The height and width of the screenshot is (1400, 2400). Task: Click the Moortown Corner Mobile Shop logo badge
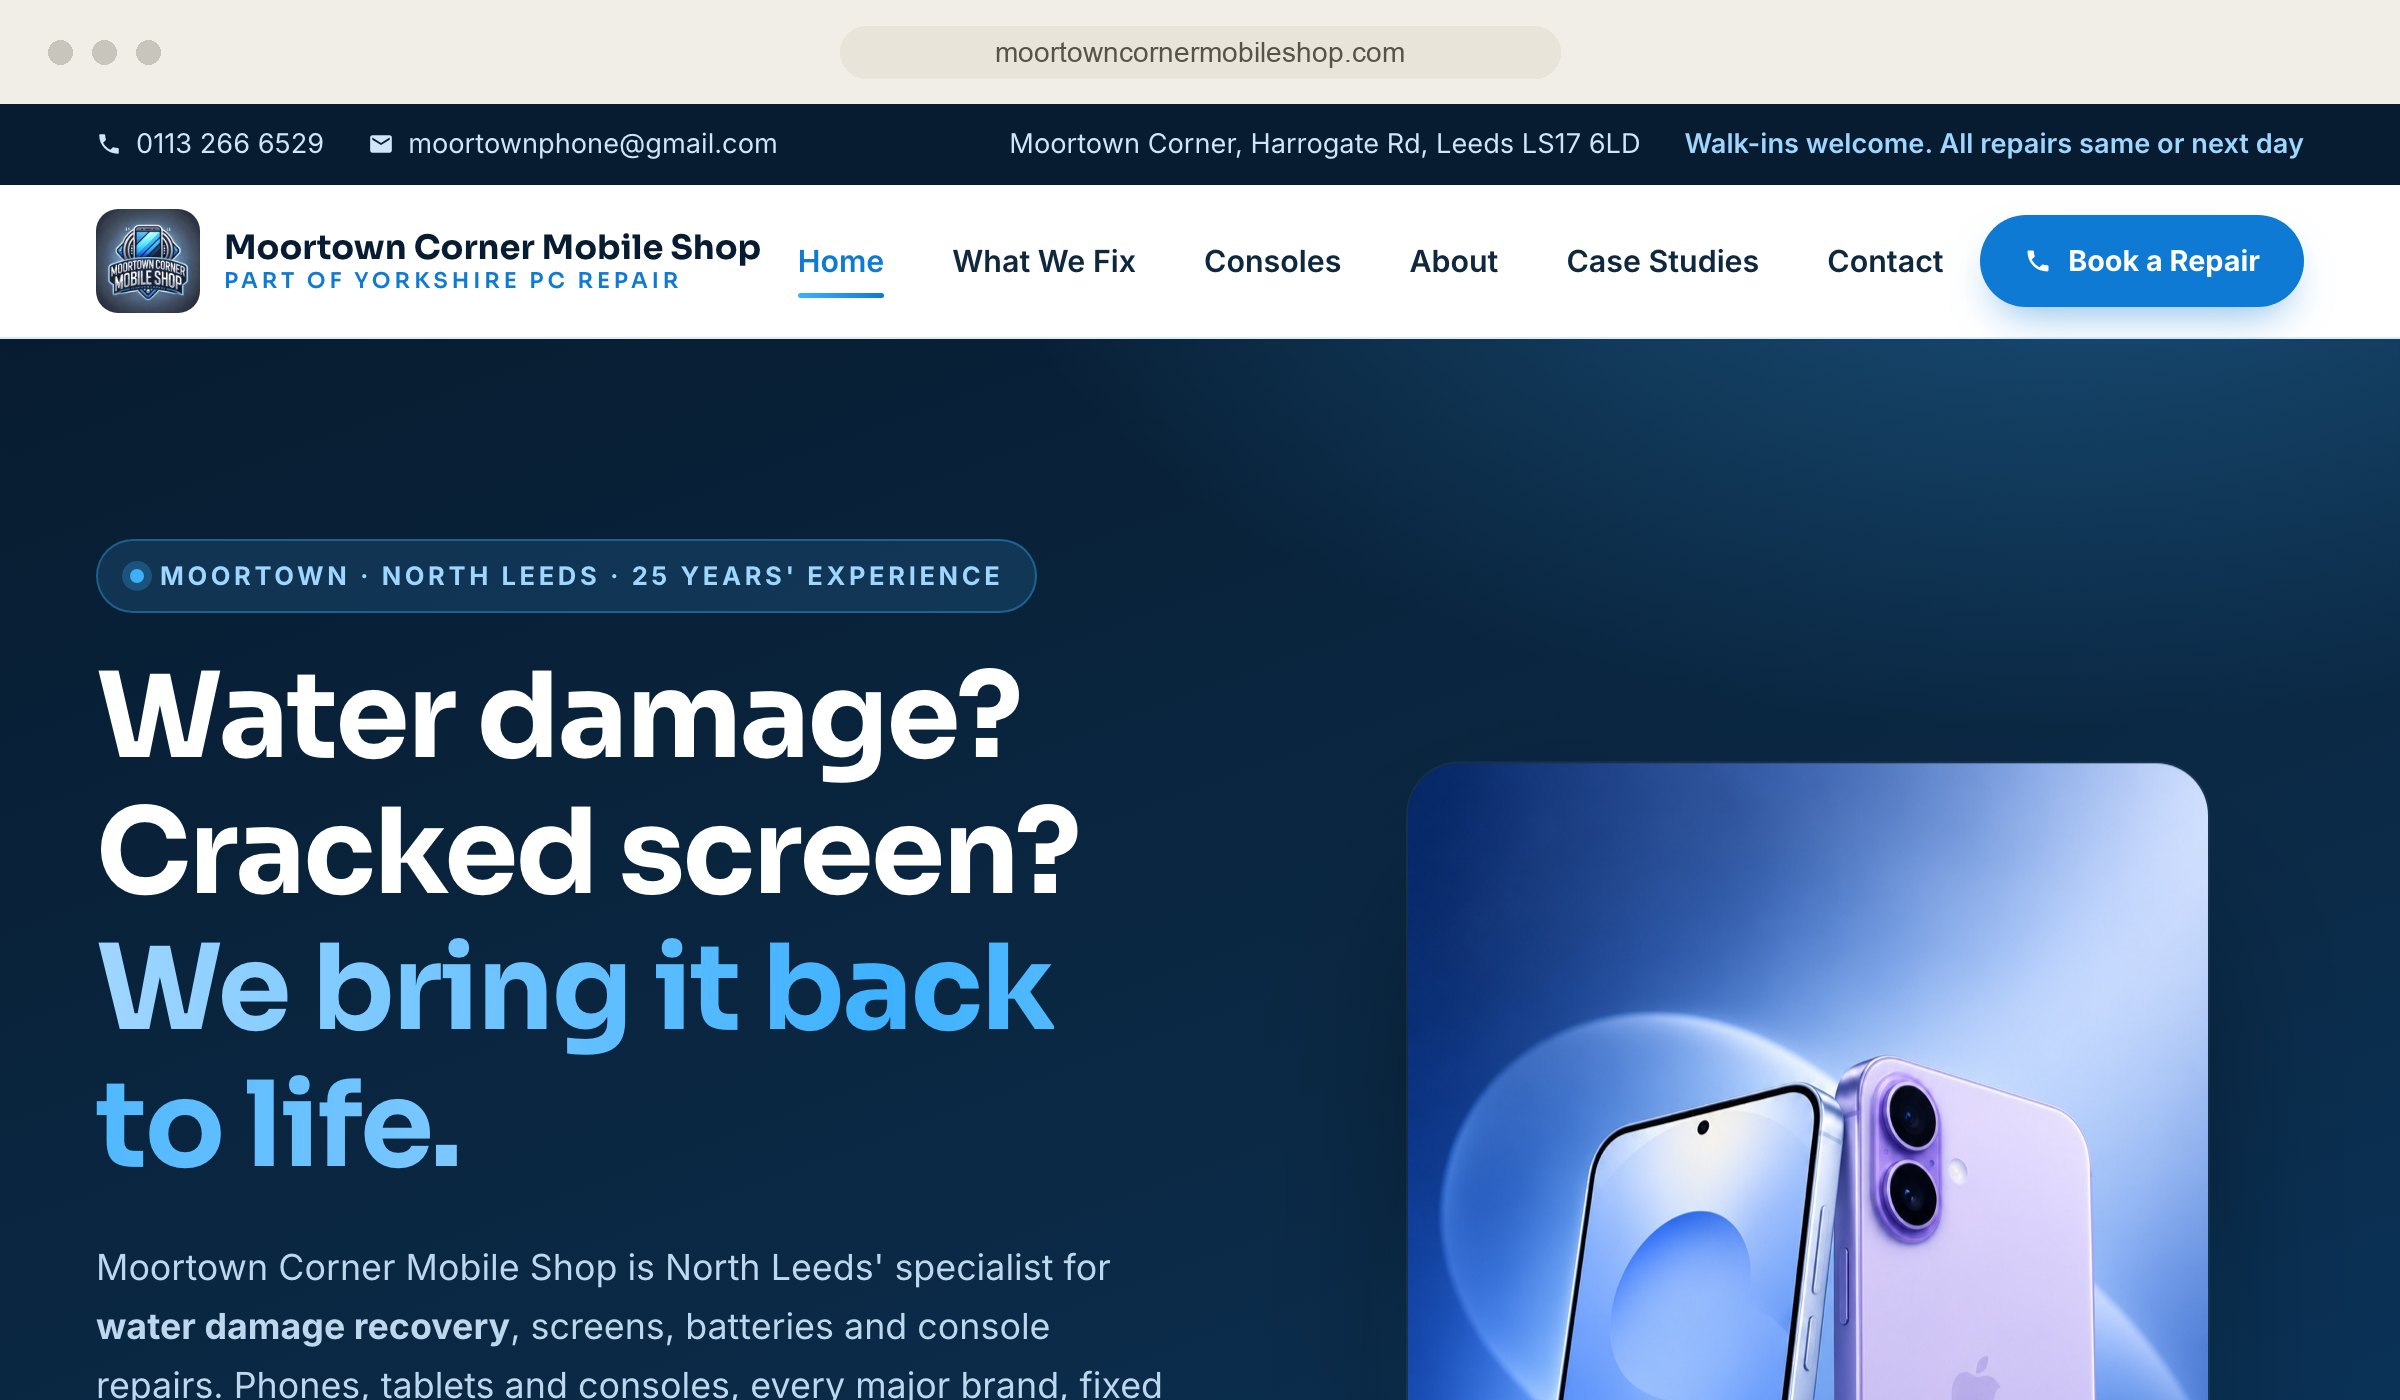148,261
